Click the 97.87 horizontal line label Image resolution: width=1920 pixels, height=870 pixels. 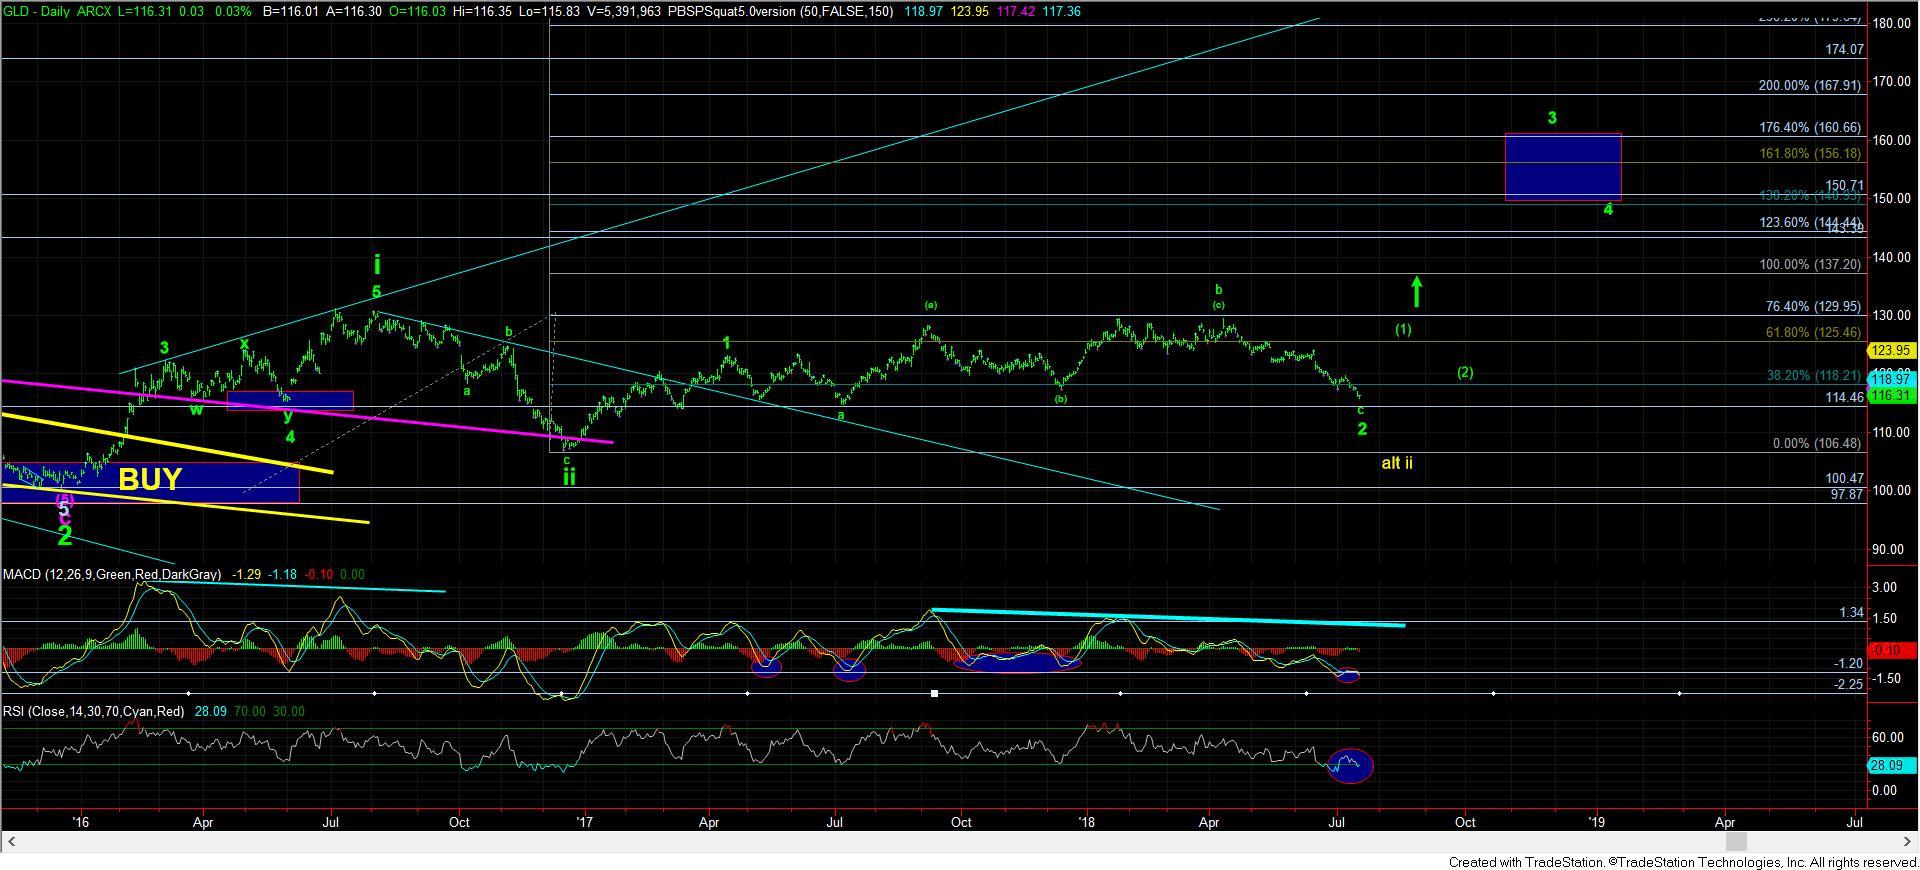pyautogui.click(x=1847, y=494)
